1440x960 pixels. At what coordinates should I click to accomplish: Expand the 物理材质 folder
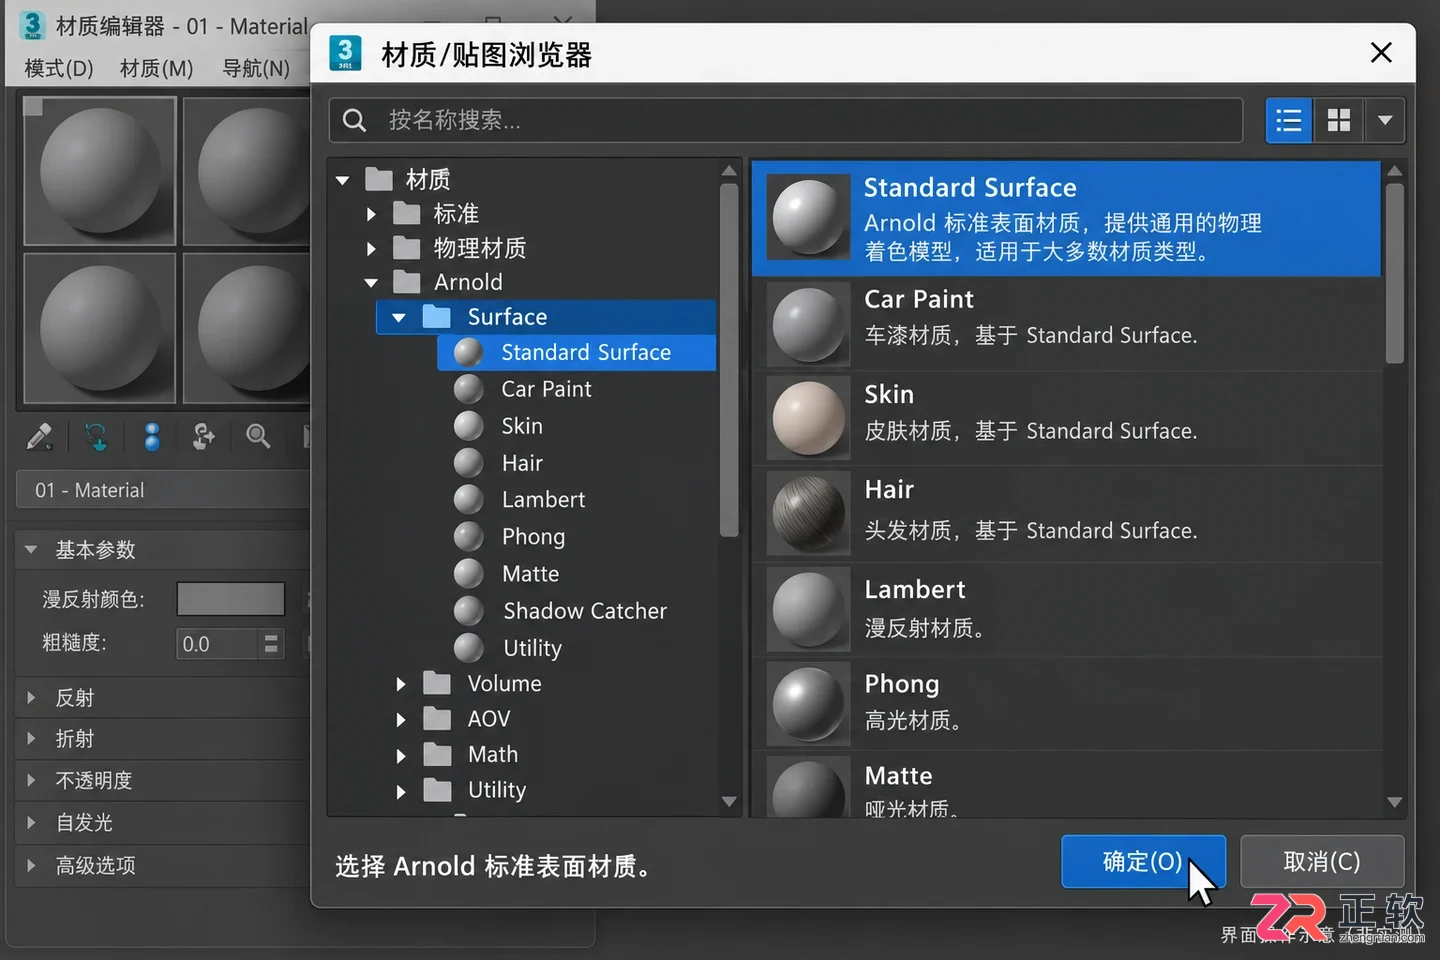(371, 248)
